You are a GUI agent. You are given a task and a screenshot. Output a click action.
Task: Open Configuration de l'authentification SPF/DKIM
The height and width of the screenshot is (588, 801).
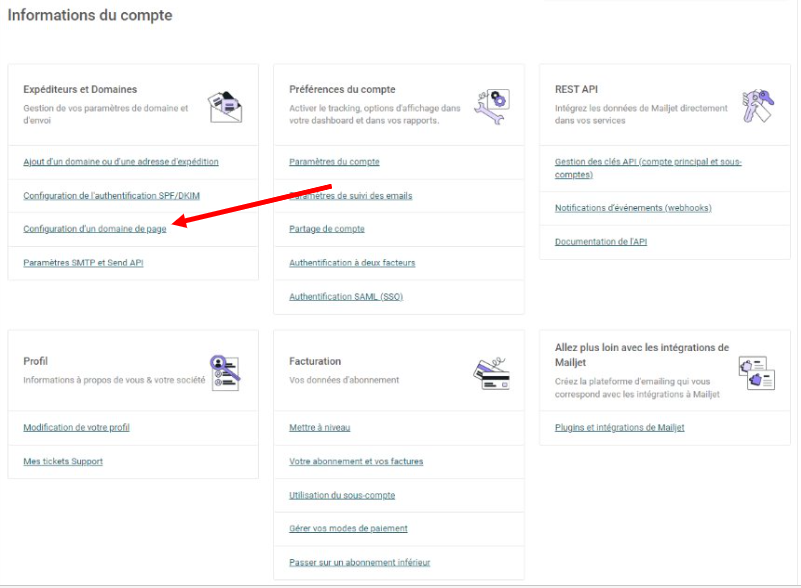tap(111, 196)
